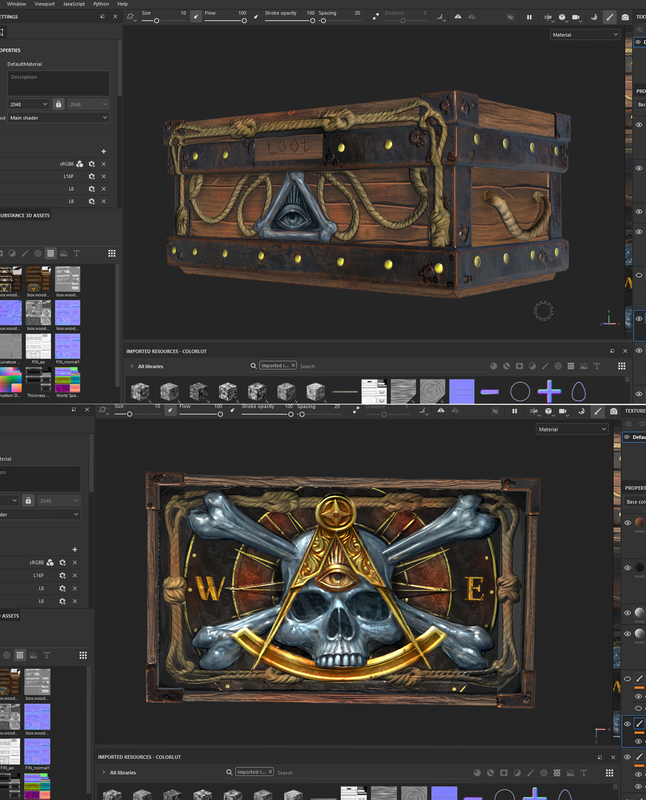The width and height of the screenshot is (646, 800).
Task: Toggle the size lock in upper settings panel
Action: point(58,104)
